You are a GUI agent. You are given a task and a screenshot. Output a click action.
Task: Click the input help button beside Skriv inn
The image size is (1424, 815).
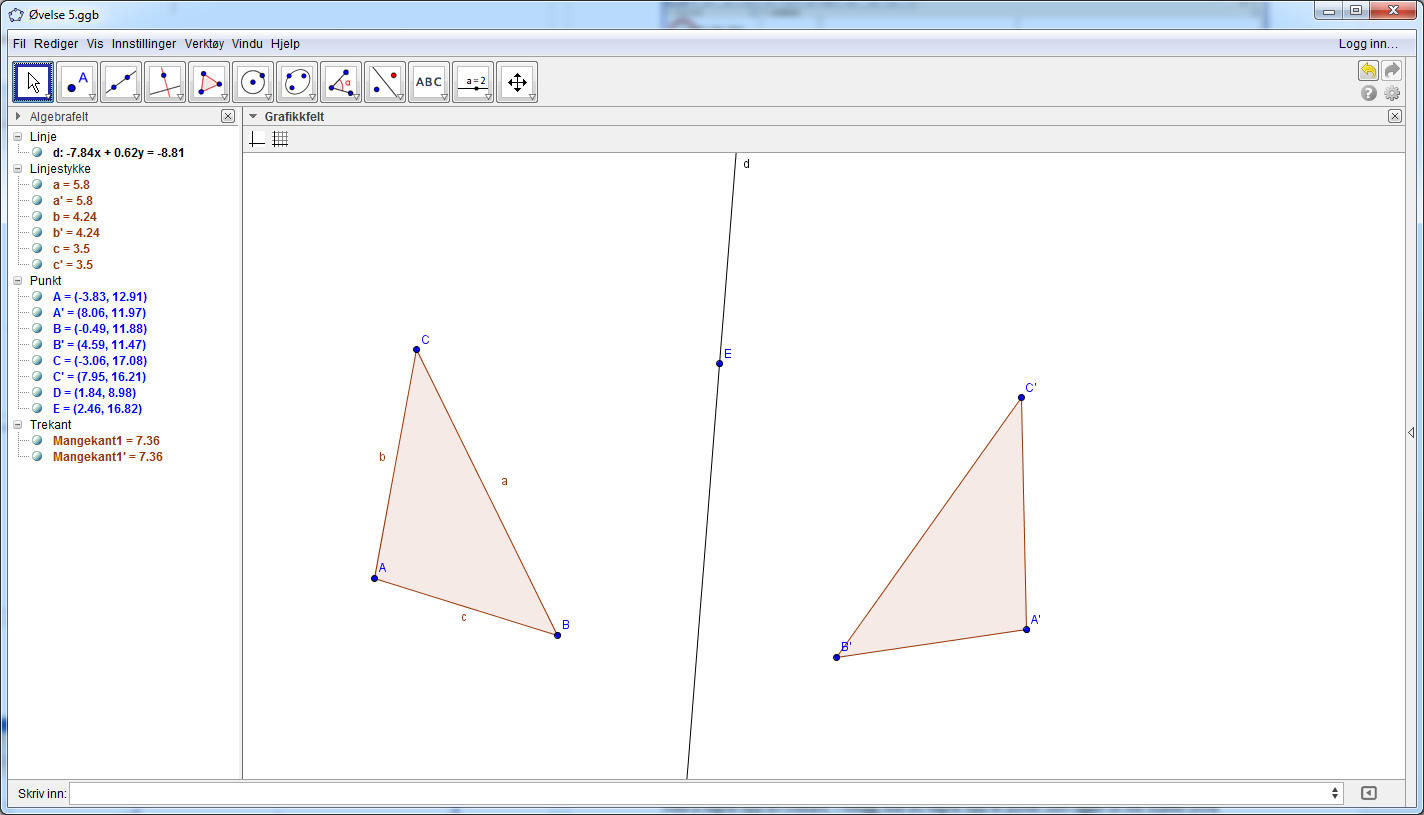click(1369, 793)
